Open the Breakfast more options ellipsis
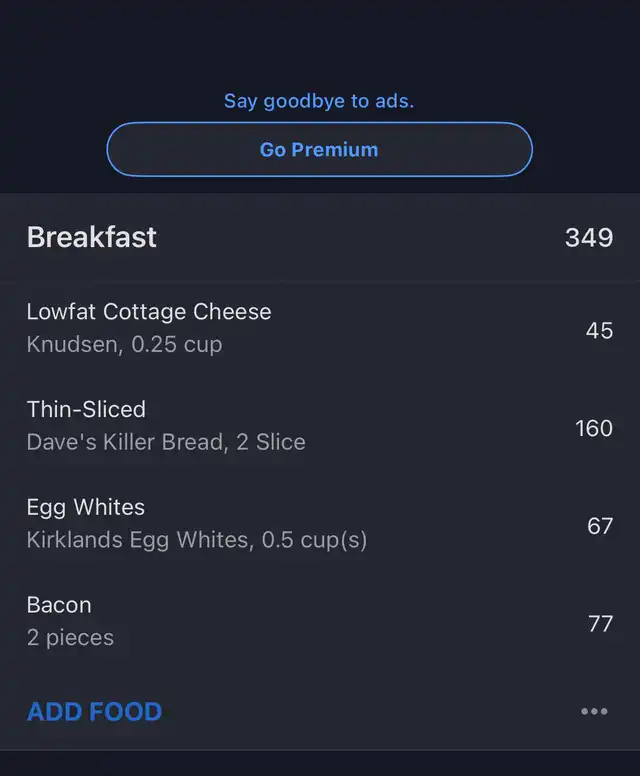This screenshot has height=776, width=640. click(x=594, y=711)
